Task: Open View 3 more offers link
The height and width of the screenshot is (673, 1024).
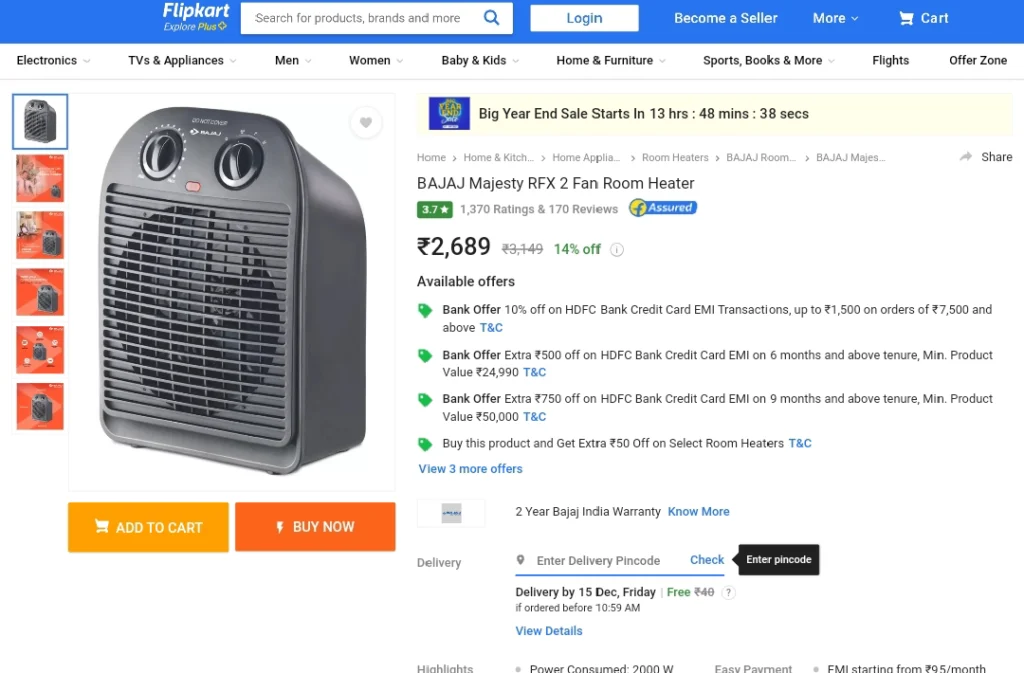Action: (x=470, y=469)
